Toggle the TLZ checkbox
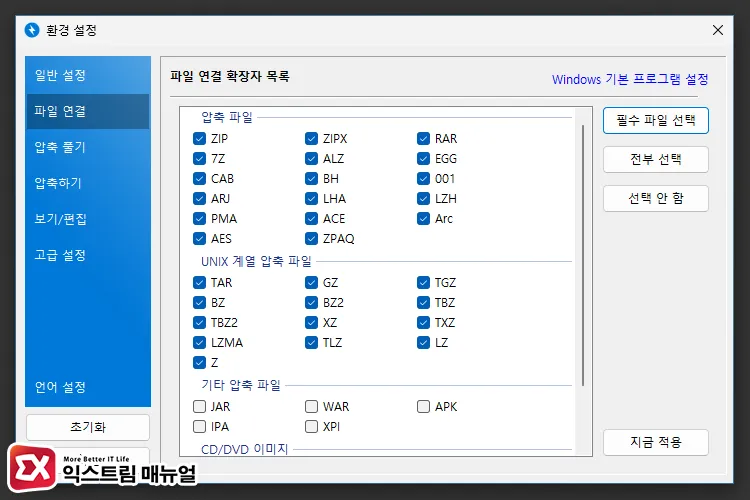This screenshot has height=500, width=750. 311,343
